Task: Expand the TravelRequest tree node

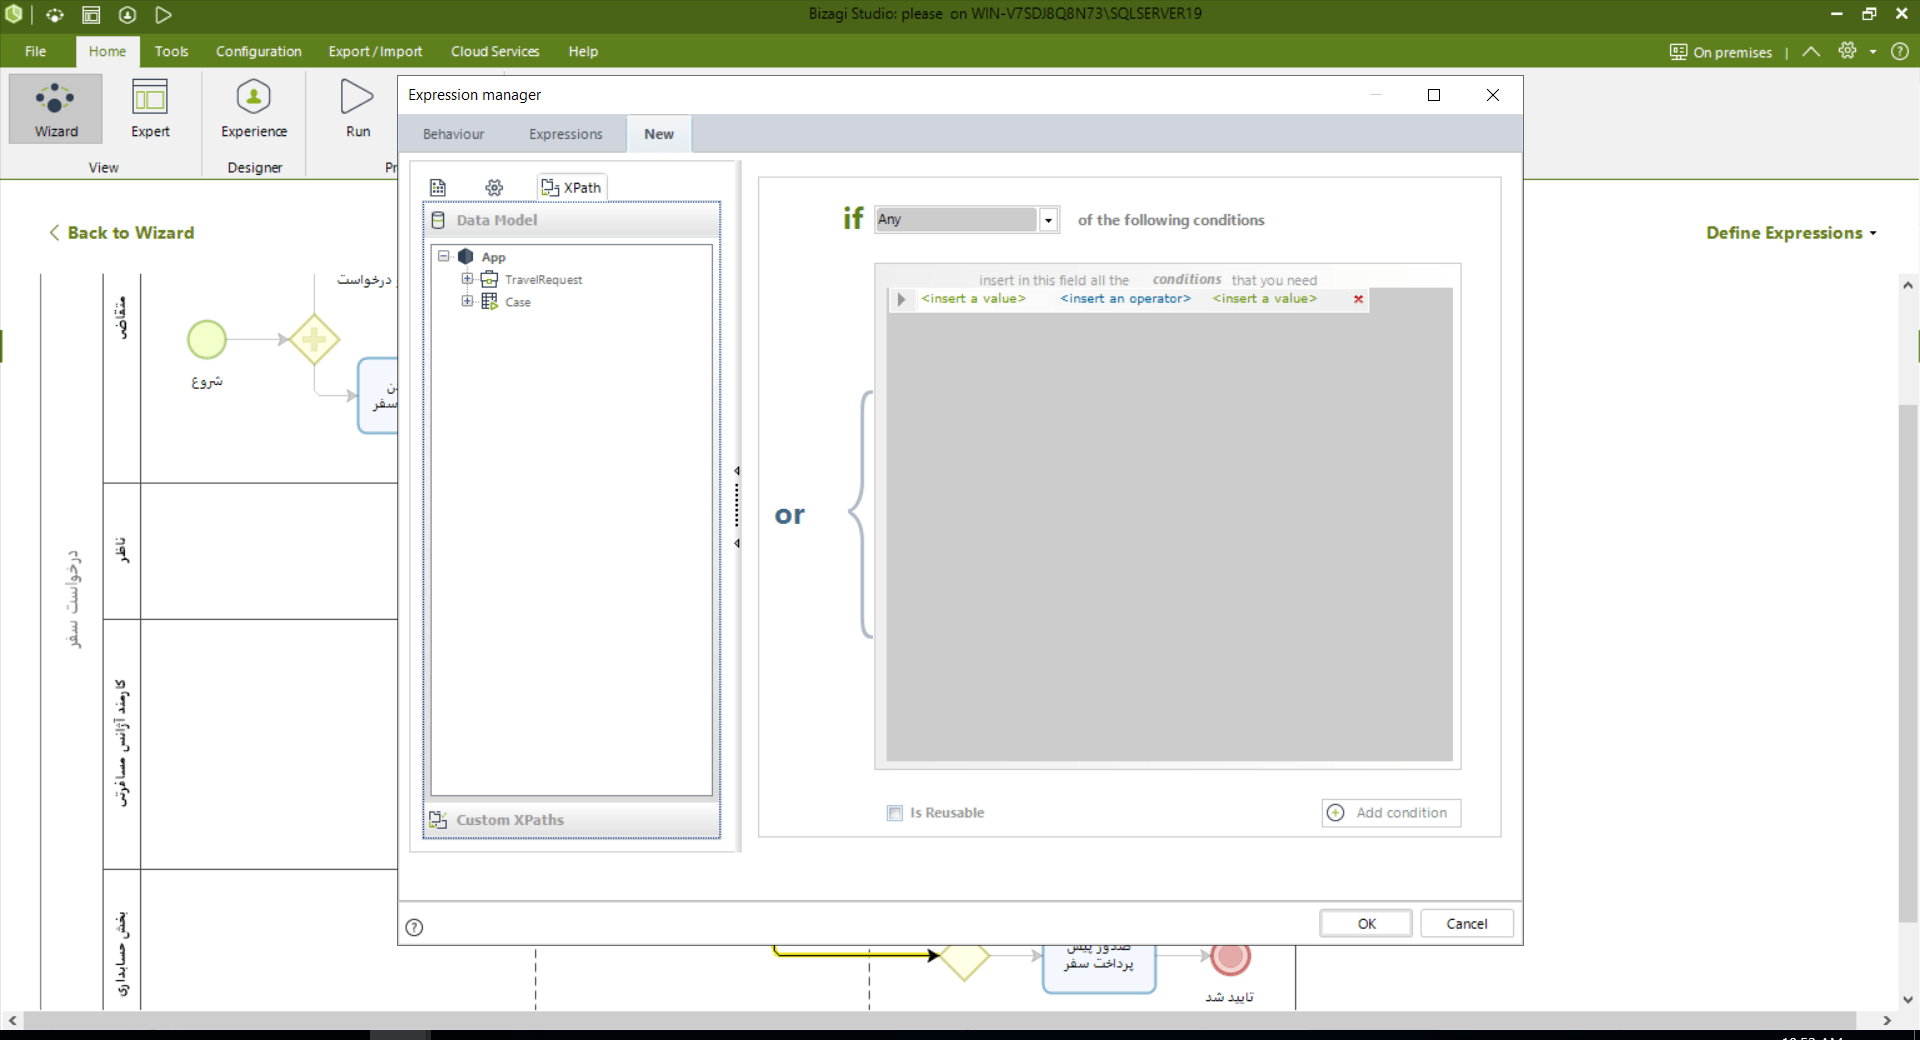Action: click(467, 279)
